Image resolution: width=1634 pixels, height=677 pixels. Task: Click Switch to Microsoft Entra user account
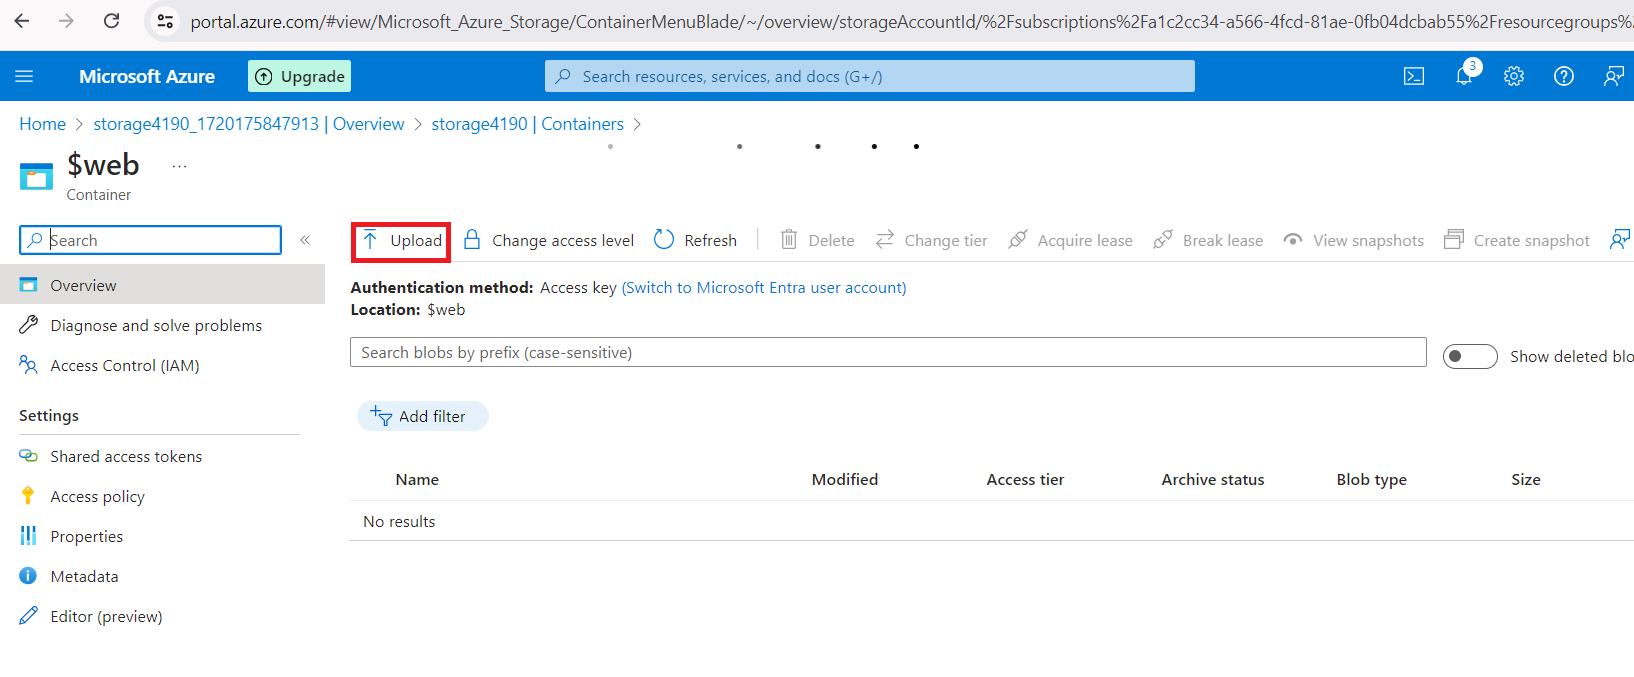(x=764, y=287)
